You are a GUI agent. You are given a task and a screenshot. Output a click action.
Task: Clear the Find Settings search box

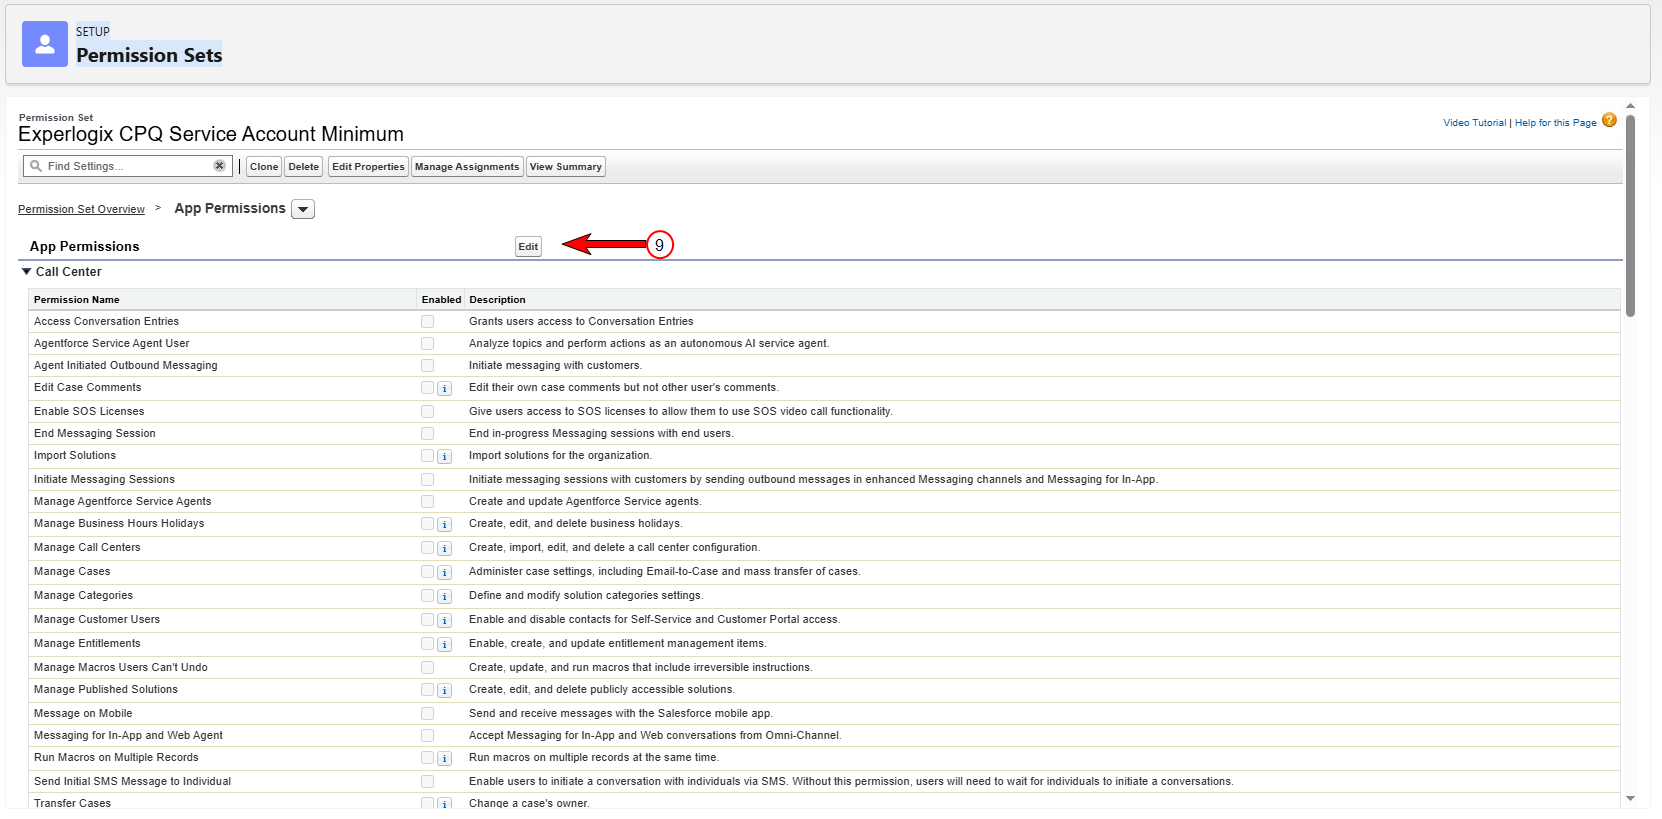219,166
